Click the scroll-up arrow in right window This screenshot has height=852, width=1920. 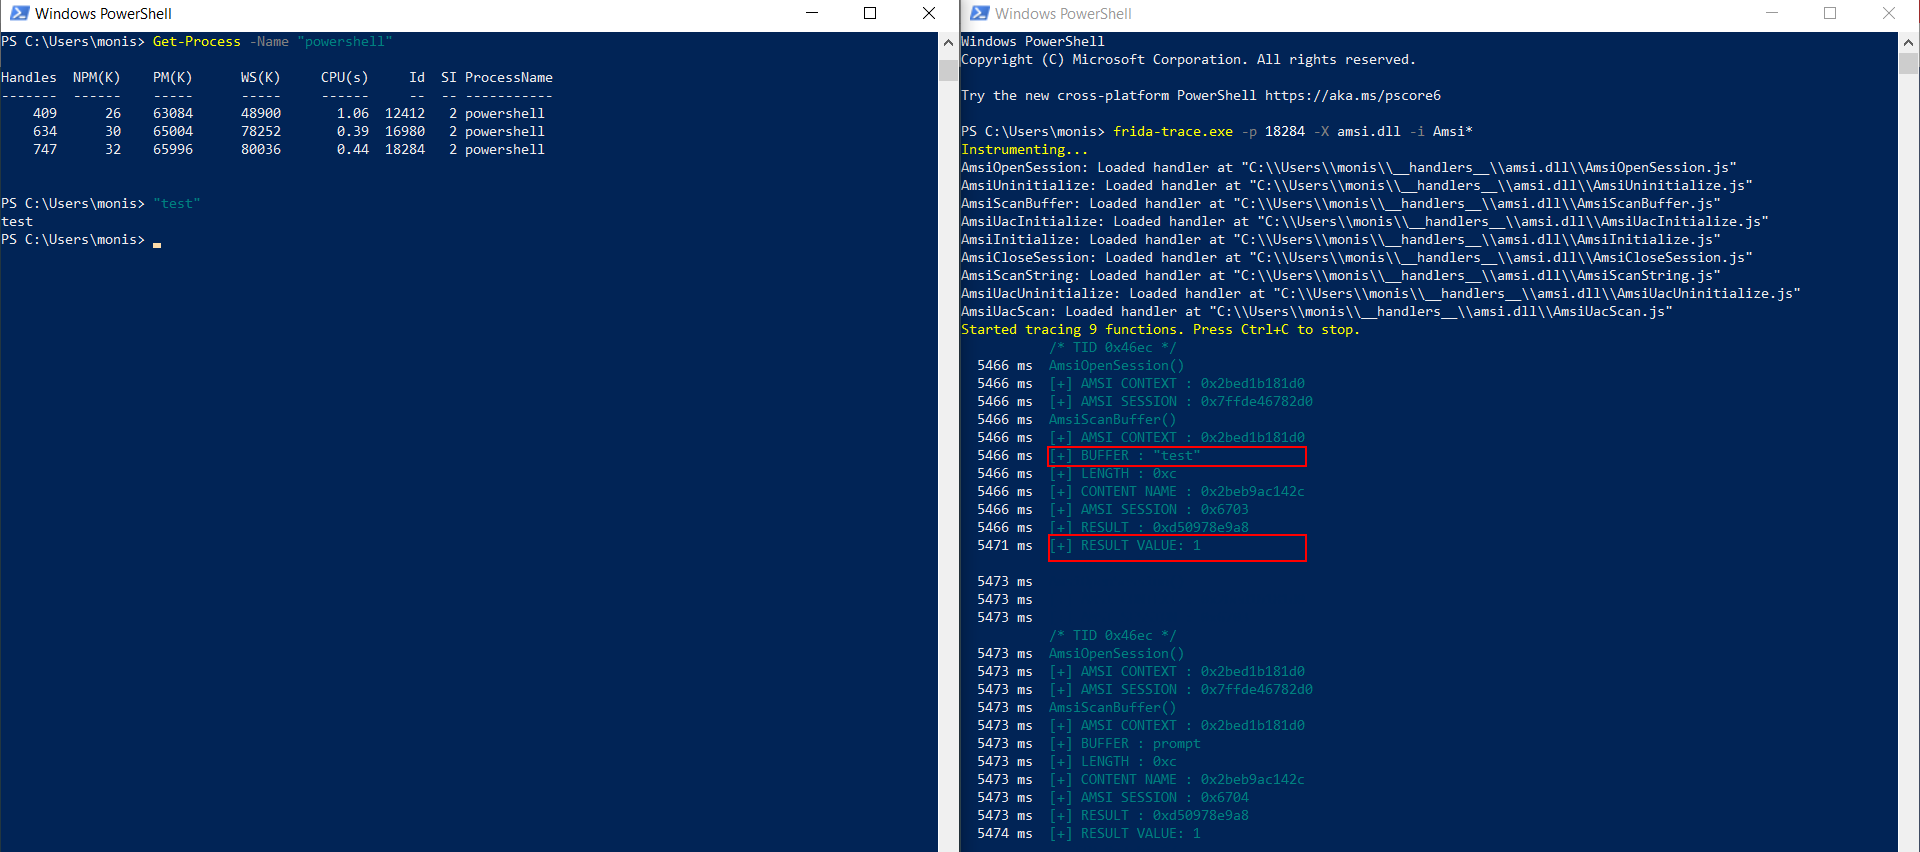1908,42
